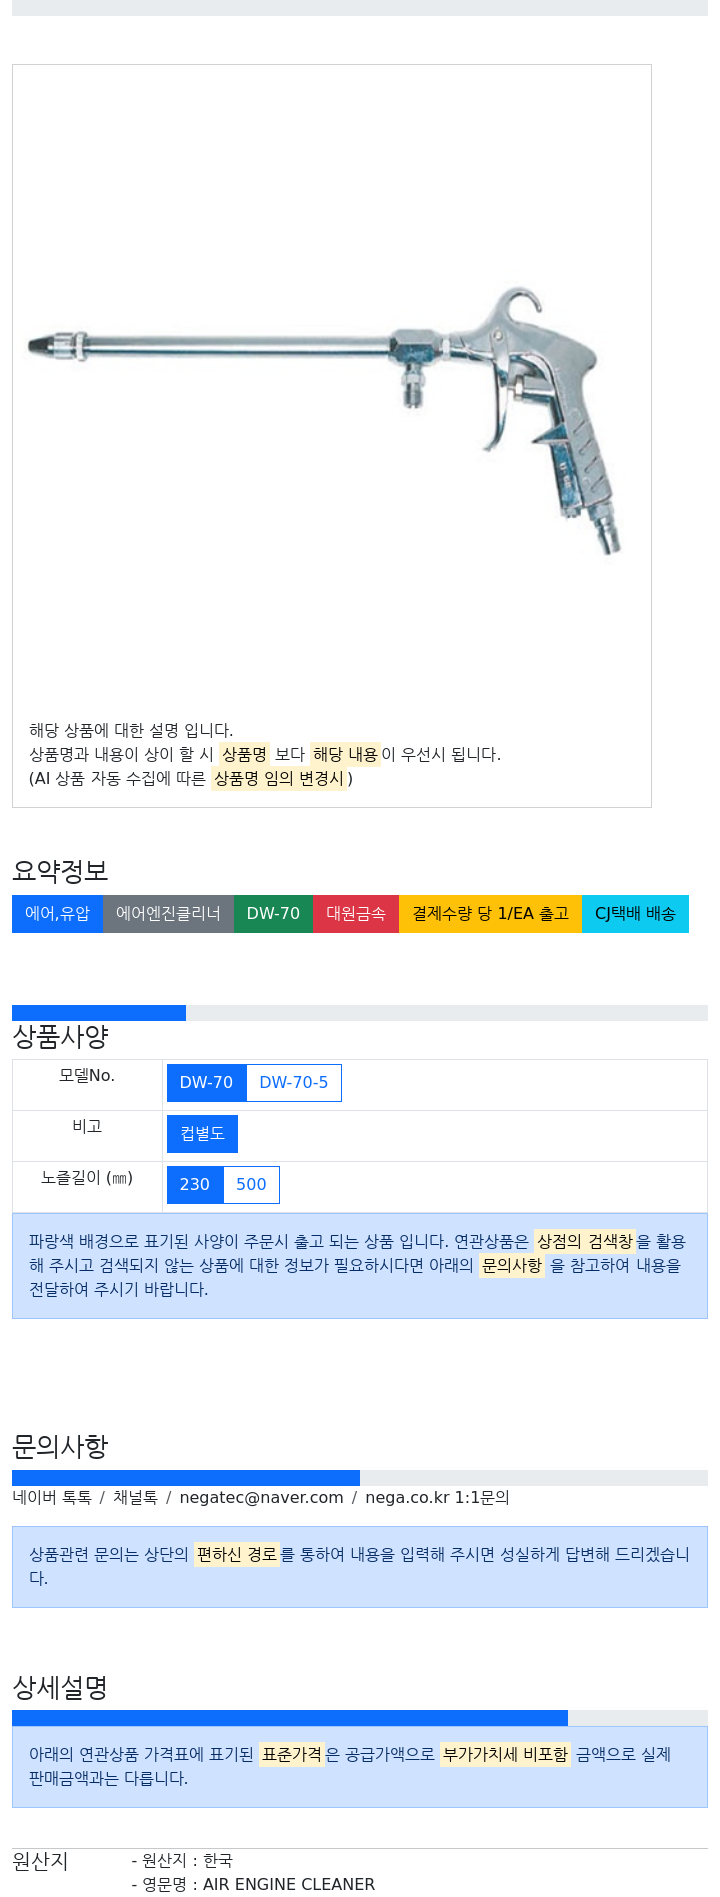Choose nozzle length 500

pos(251,1185)
